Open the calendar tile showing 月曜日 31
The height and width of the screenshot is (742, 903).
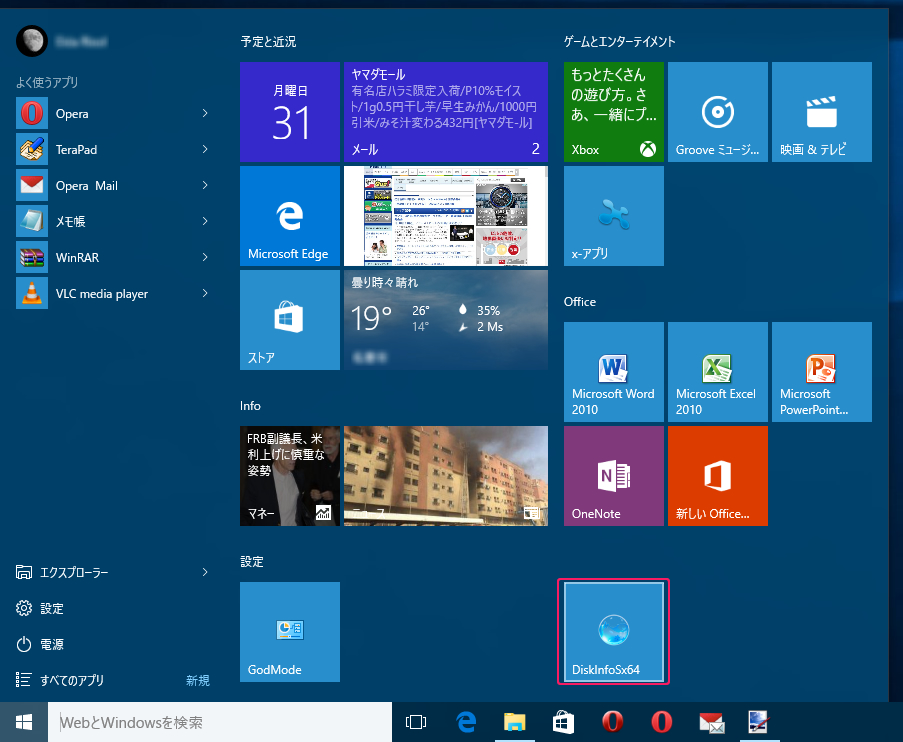290,112
